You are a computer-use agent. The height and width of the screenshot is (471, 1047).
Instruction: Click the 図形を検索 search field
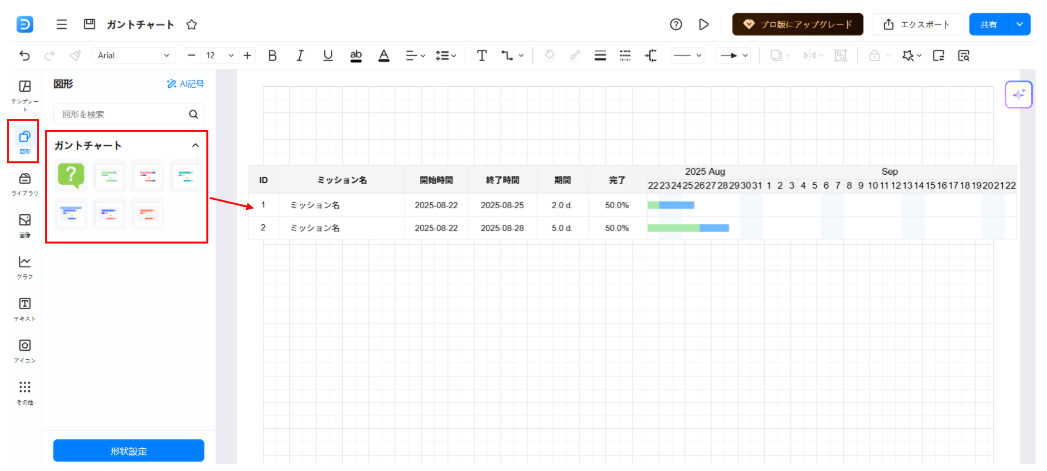[129, 114]
